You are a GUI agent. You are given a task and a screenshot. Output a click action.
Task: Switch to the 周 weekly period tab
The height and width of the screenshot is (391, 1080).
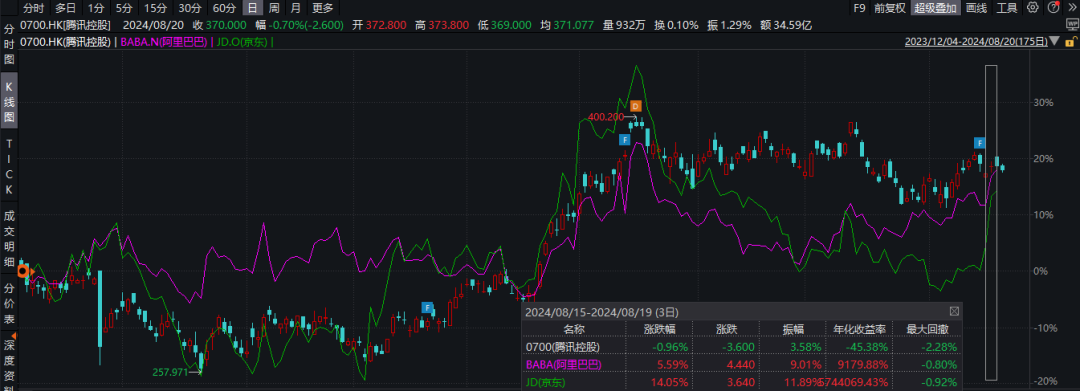274,8
